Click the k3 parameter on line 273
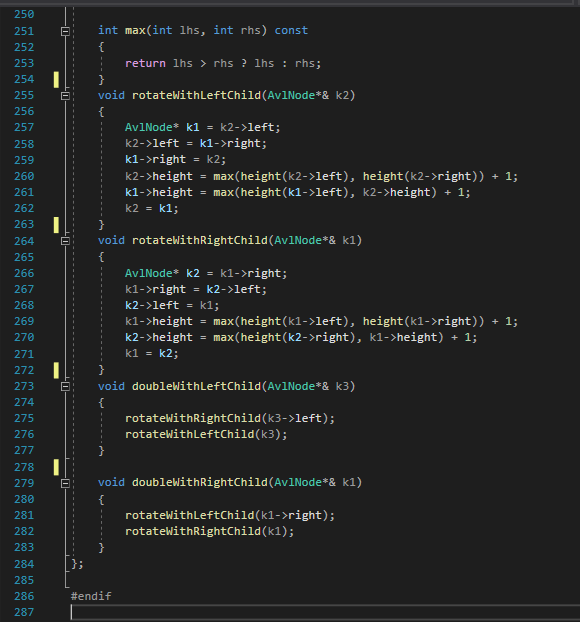This screenshot has height=622, width=580. pyautogui.click(x=342, y=386)
